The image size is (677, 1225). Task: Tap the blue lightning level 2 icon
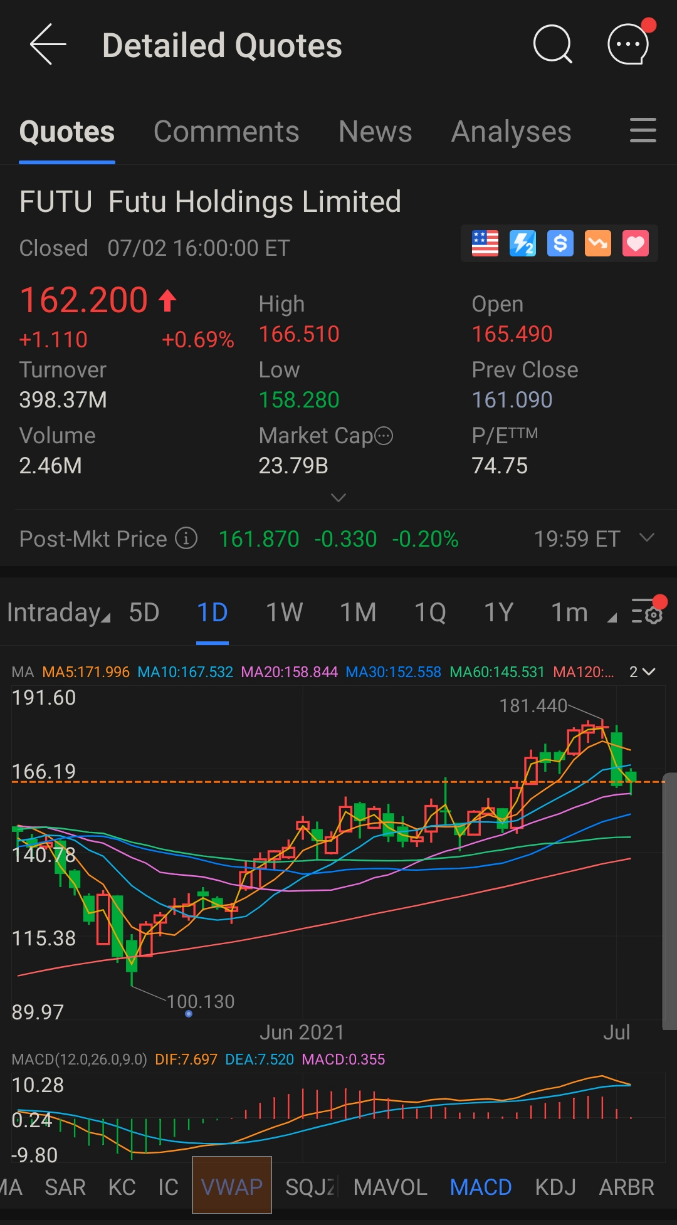[x=523, y=243]
